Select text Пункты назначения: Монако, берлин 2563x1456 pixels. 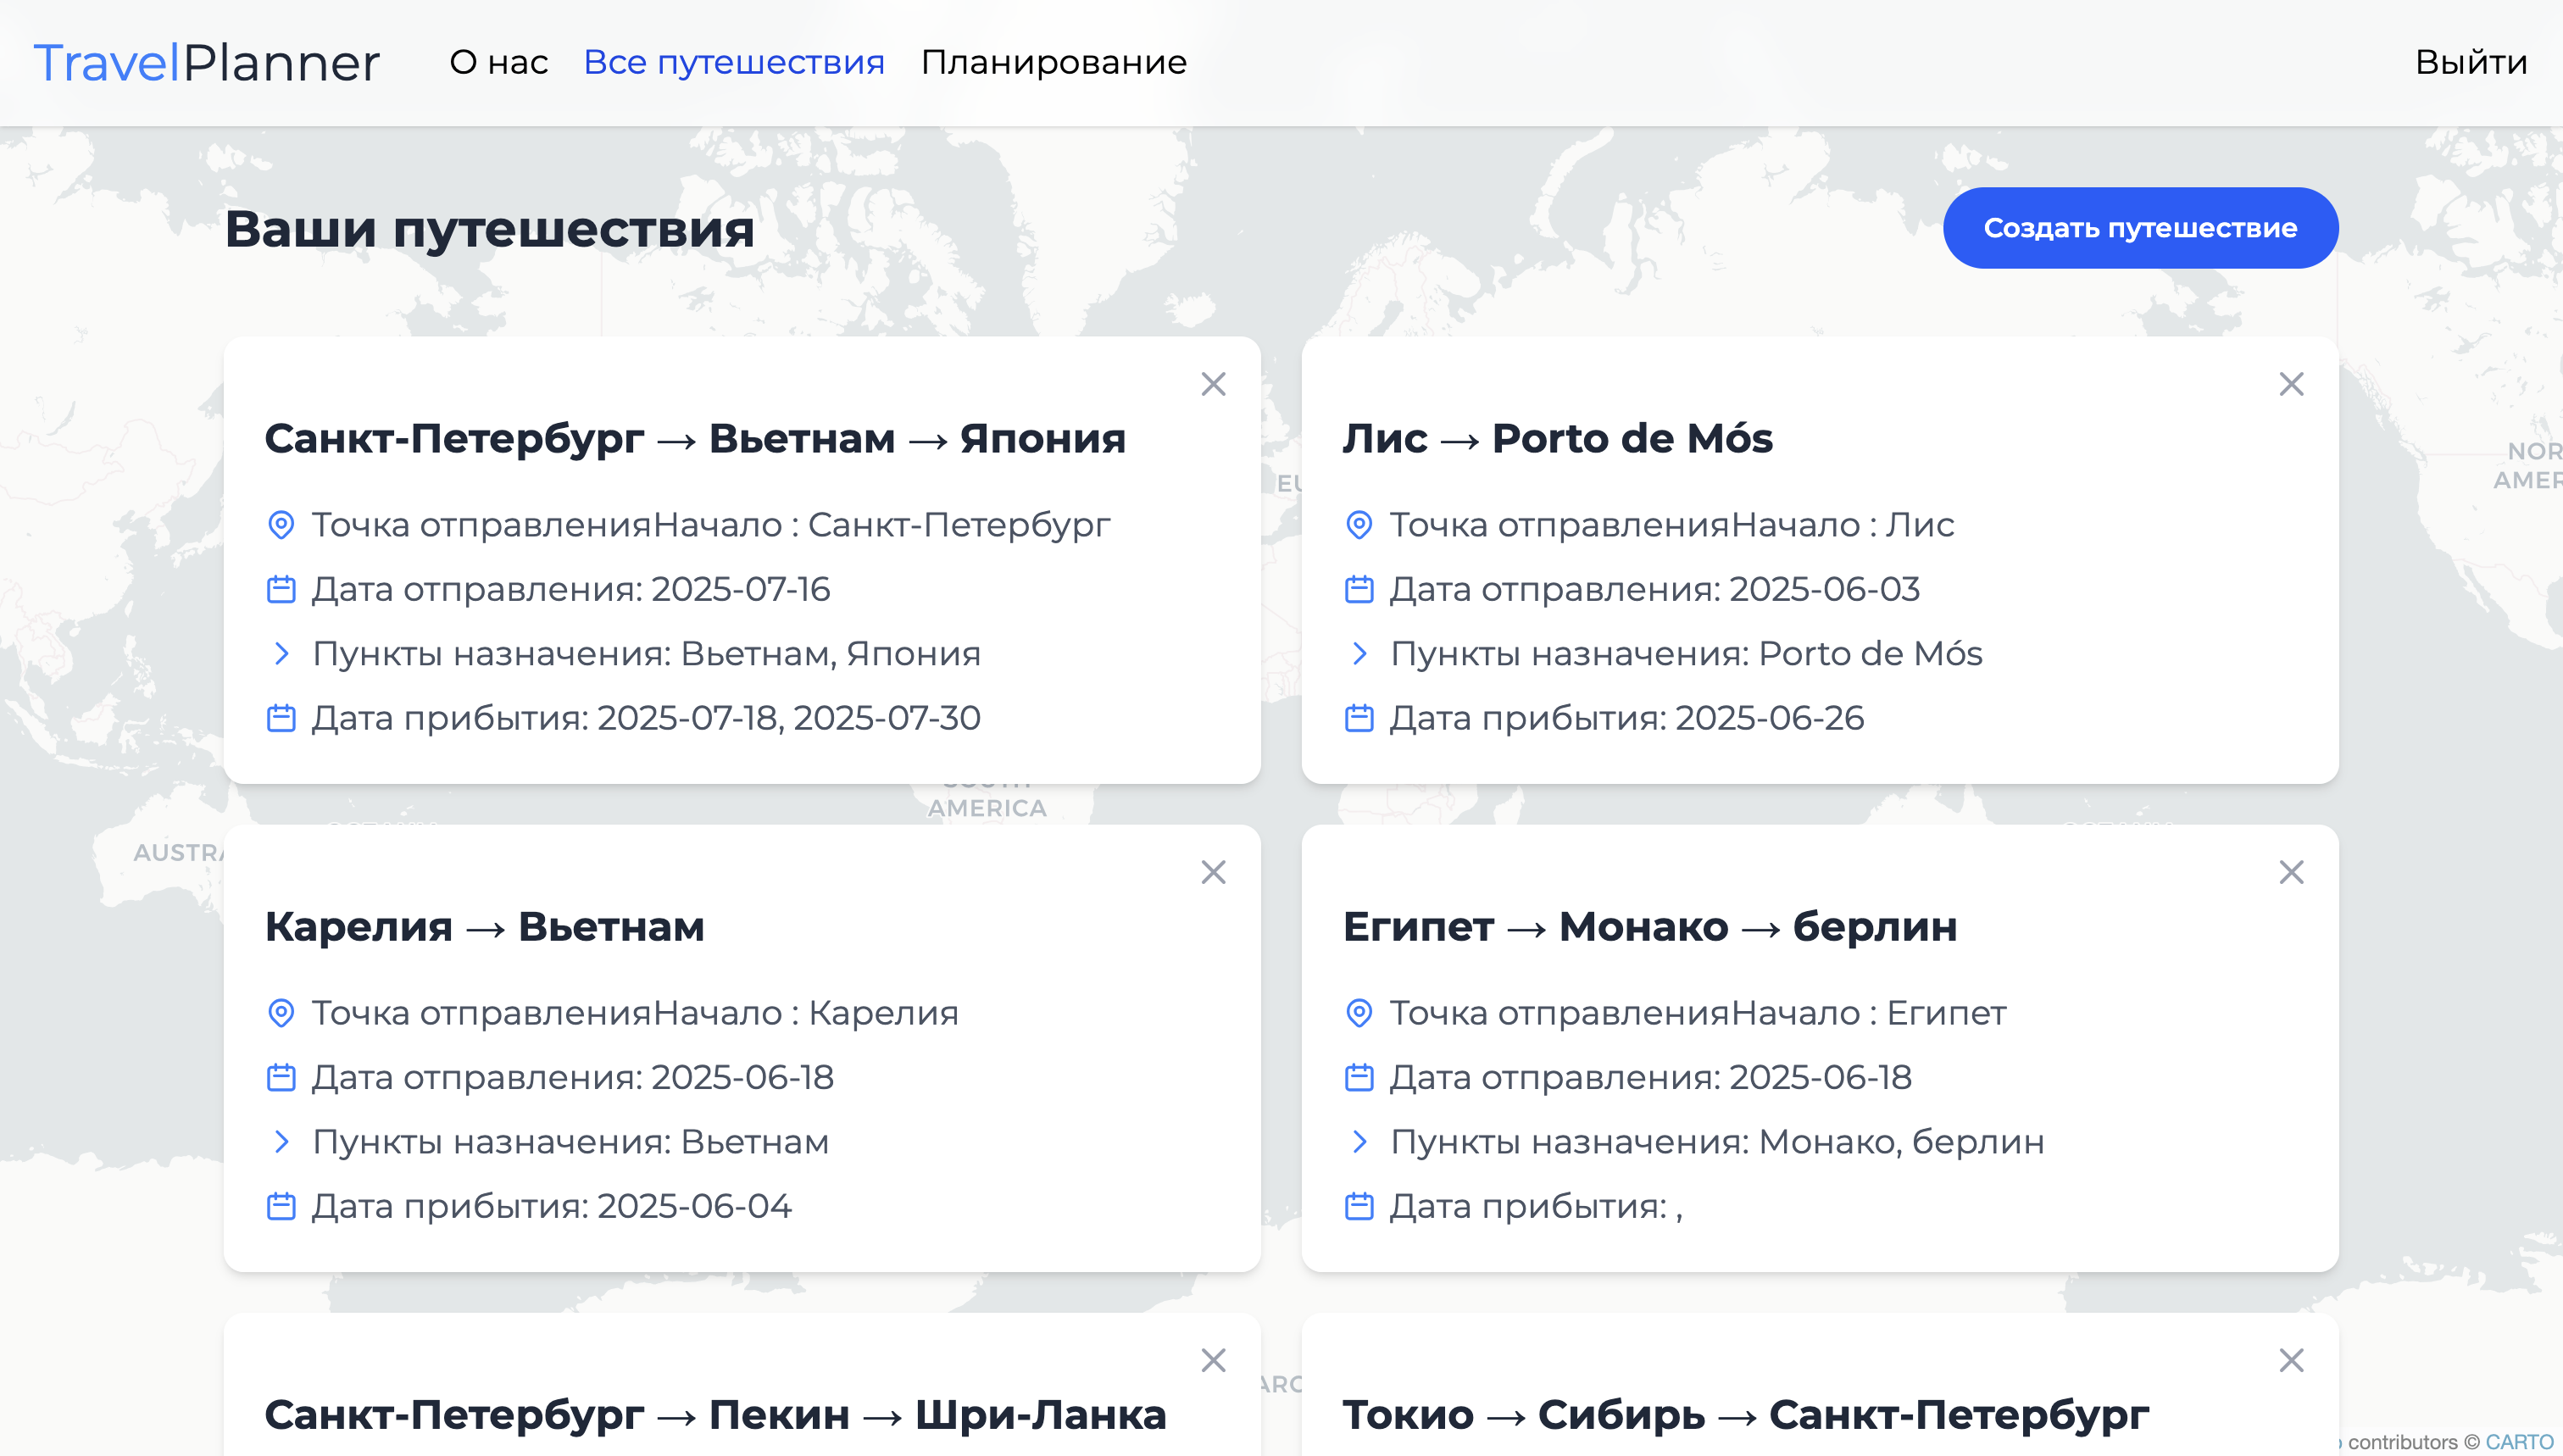click(x=1718, y=1142)
